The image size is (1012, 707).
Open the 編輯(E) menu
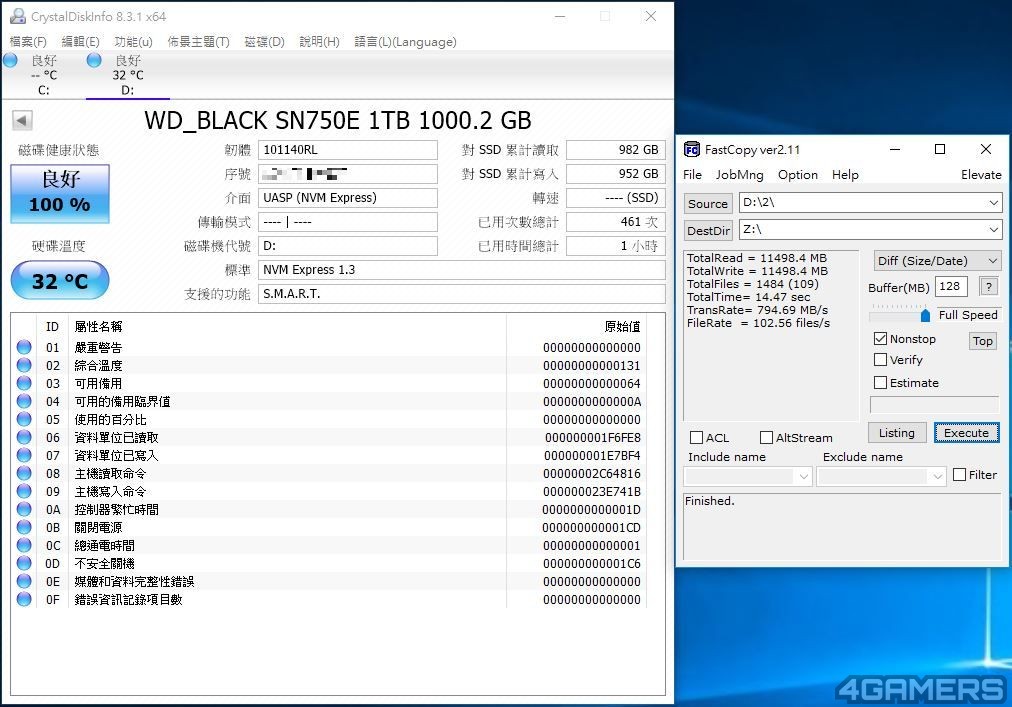tap(81, 42)
